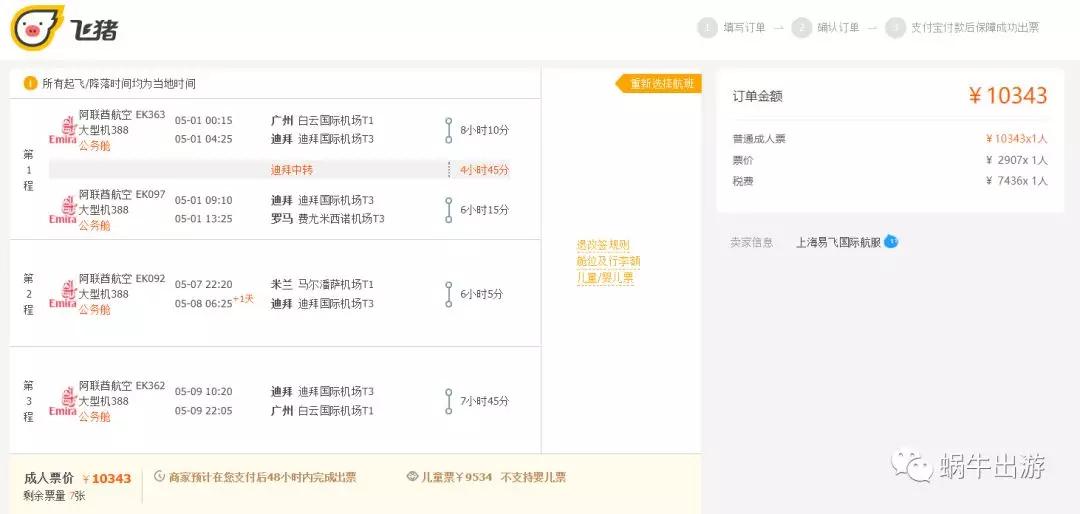Click ticket price ¥2907x 1人
Image resolution: width=1080 pixels, height=514 pixels.
click(x=1017, y=161)
